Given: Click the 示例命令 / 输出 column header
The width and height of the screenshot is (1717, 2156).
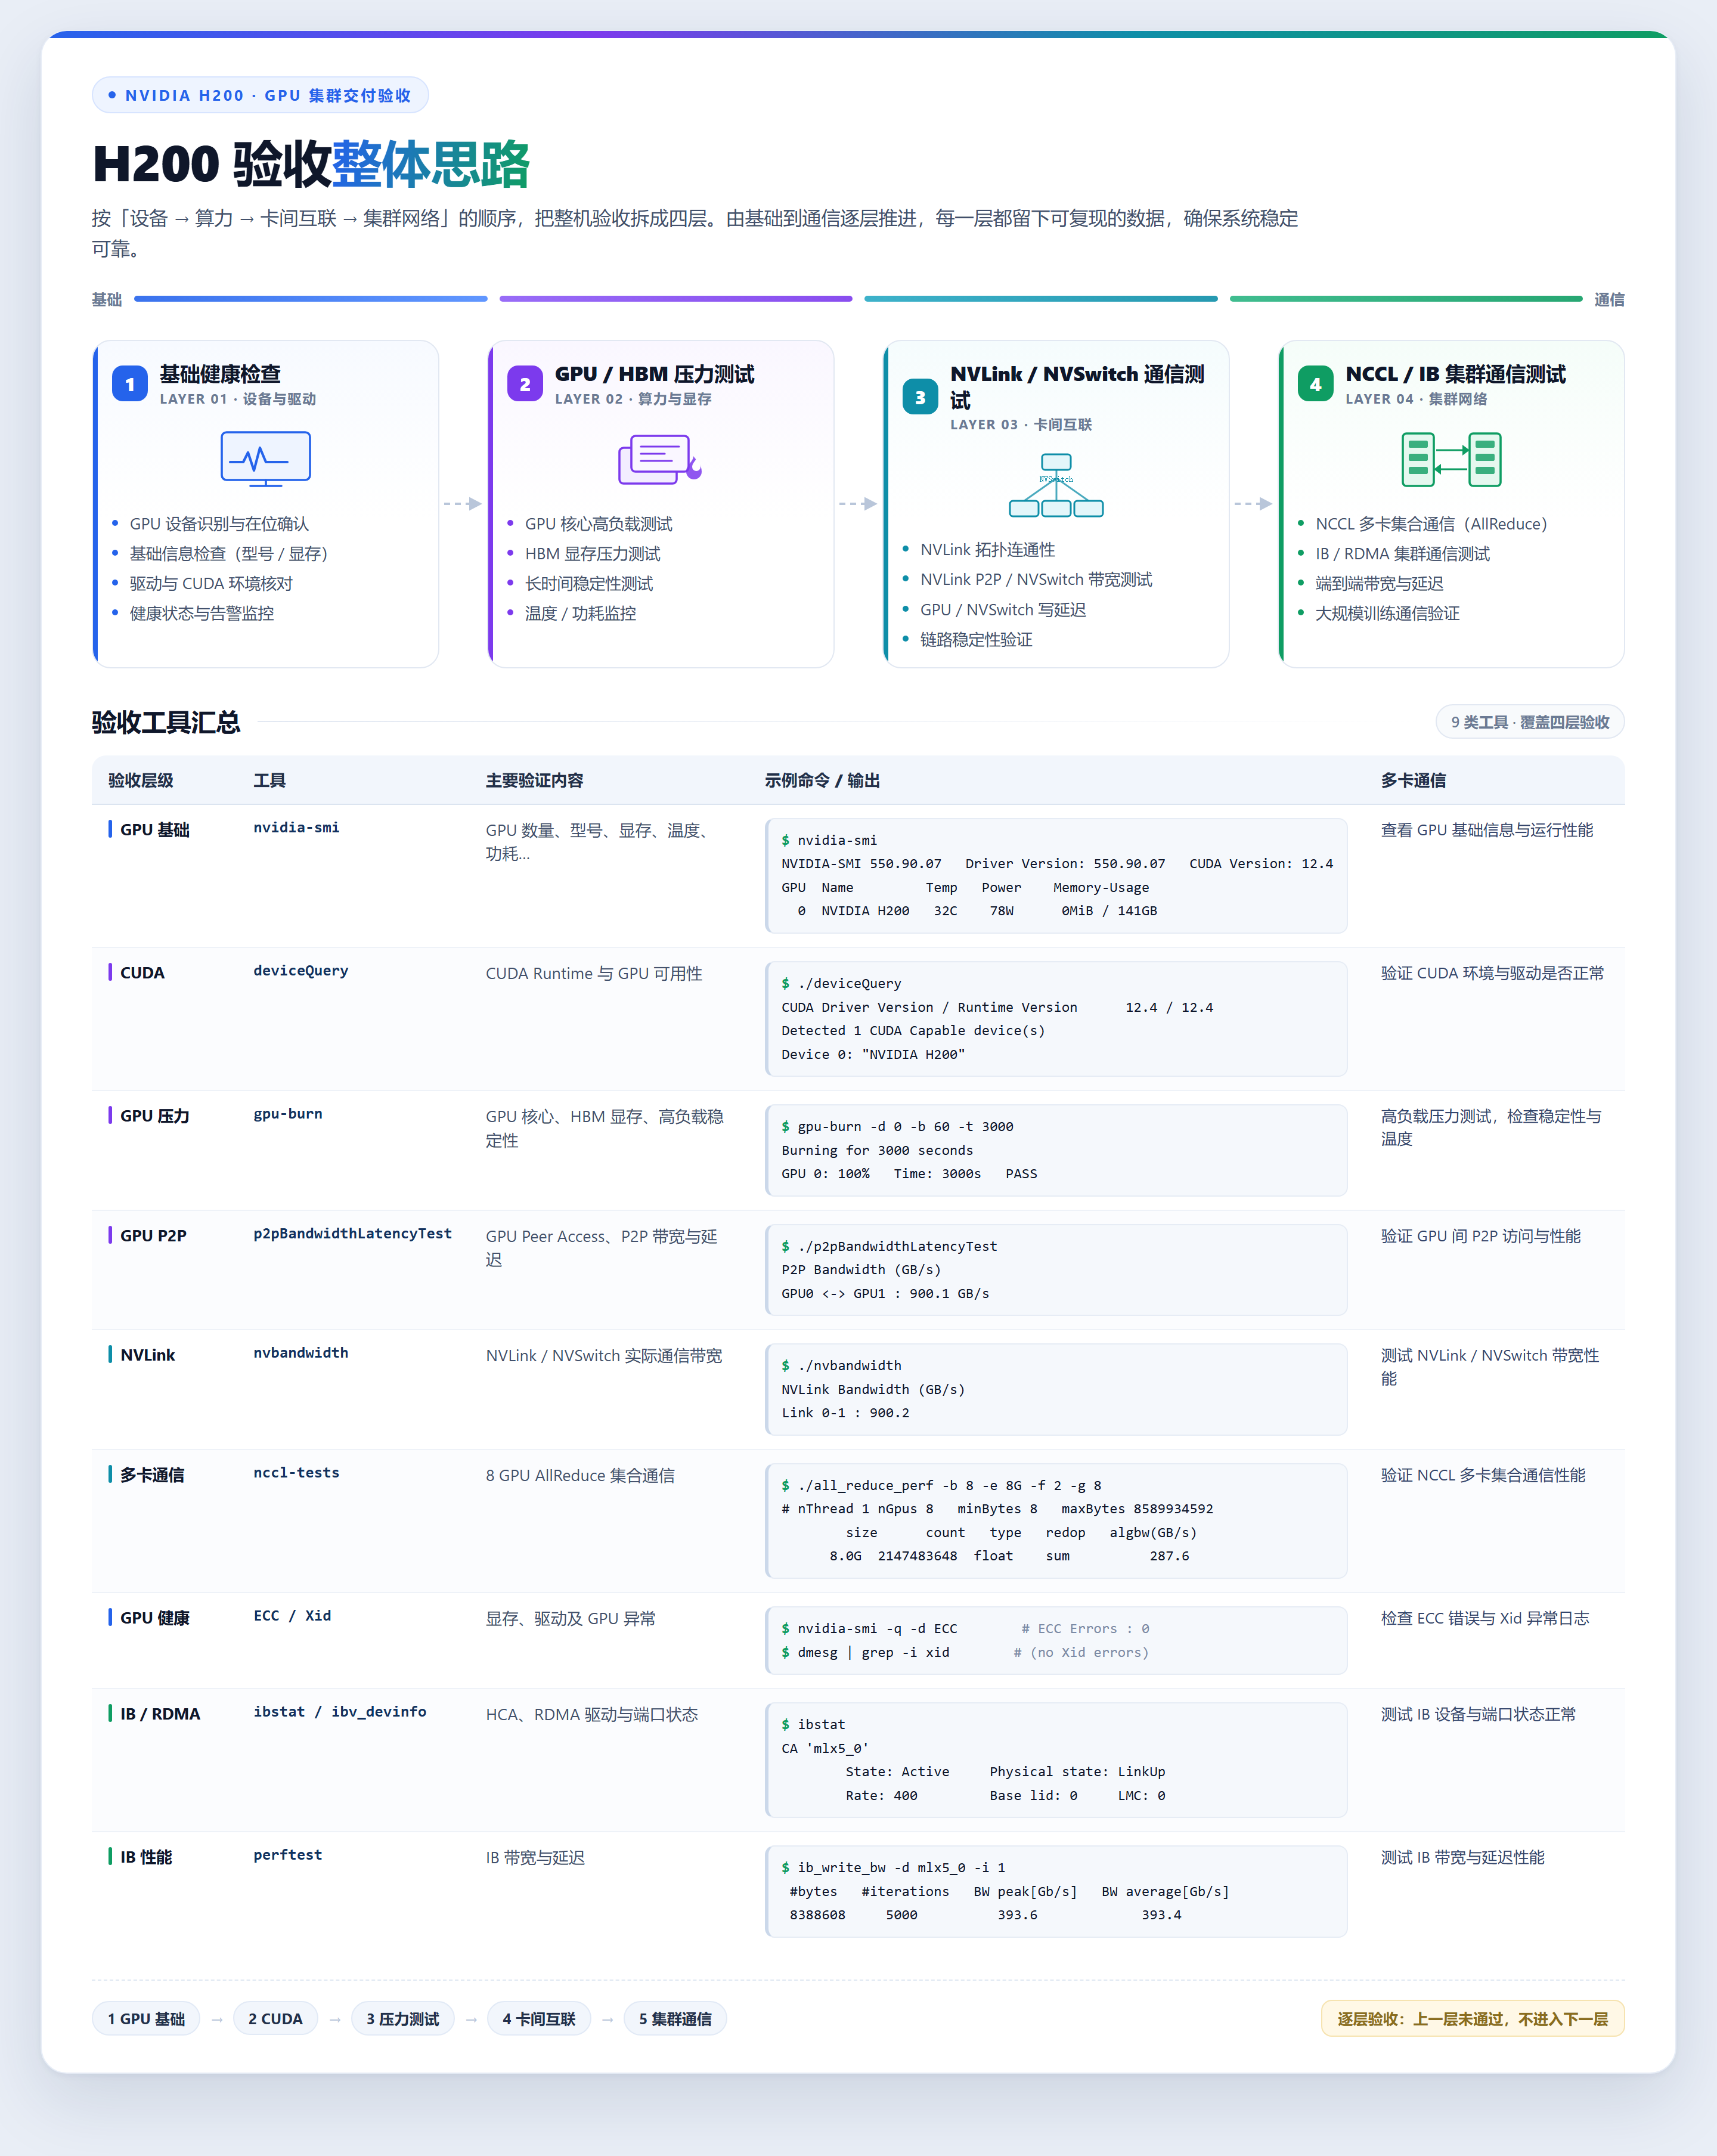Looking at the screenshot, I should [x=822, y=780].
